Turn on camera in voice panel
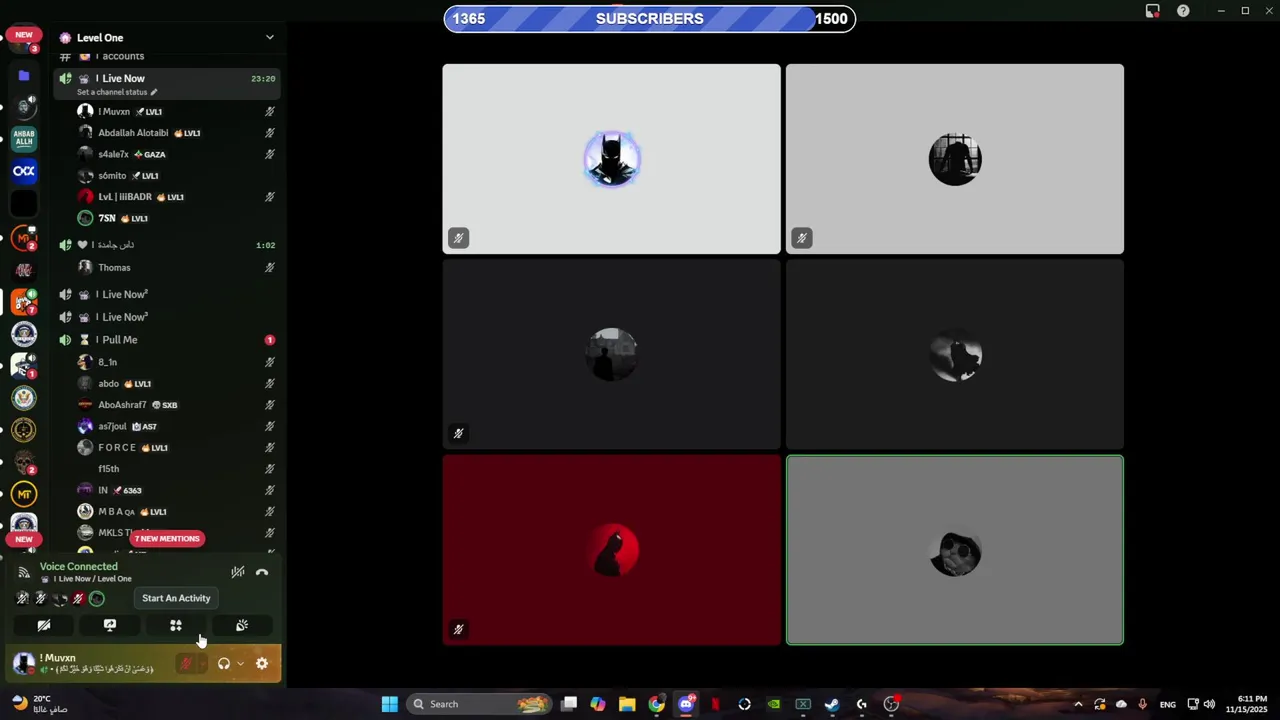 tap(44, 625)
